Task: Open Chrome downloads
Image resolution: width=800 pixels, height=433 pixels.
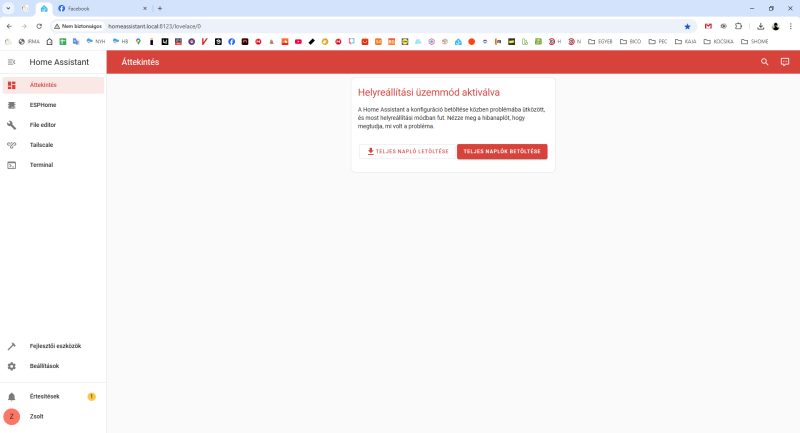Action: click(x=760, y=26)
